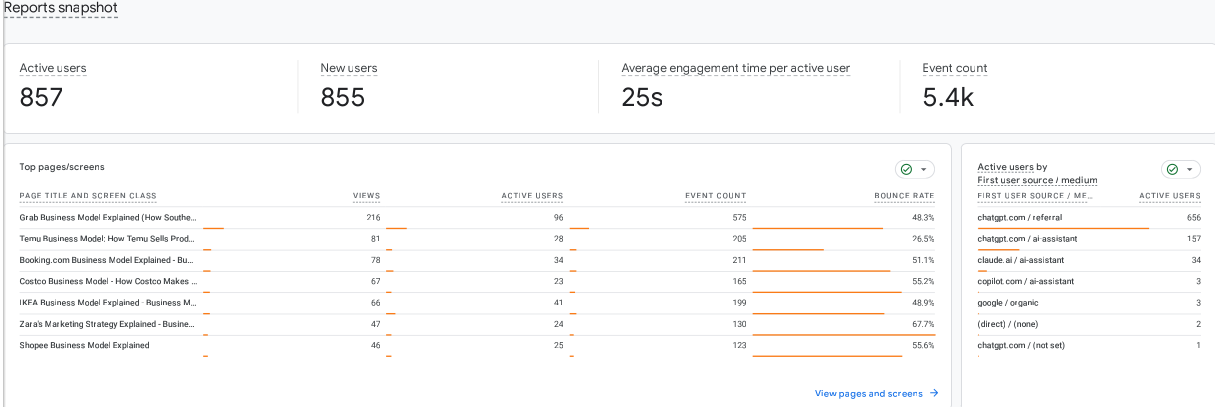
Task: Sort by Active Users column in Top pages
Action: [x=532, y=196]
